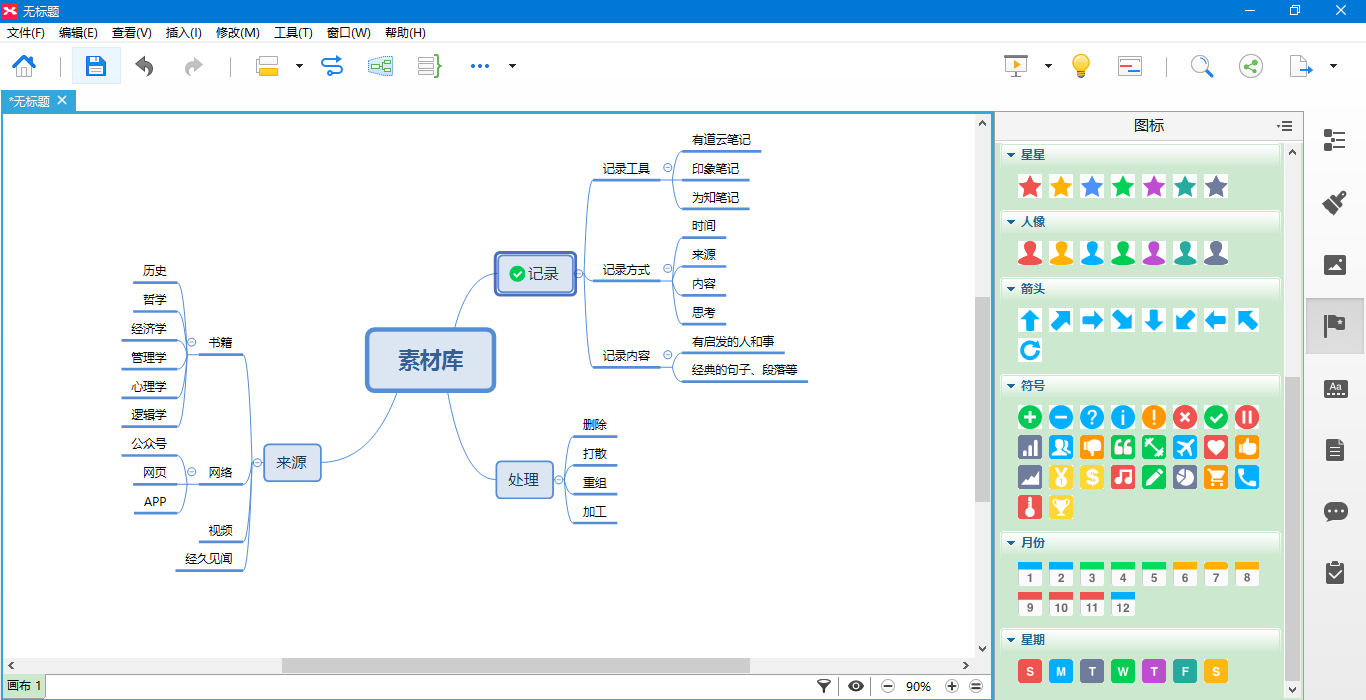The width and height of the screenshot is (1366, 700).
Task: Open the 文件(F) menu
Action: (26, 33)
